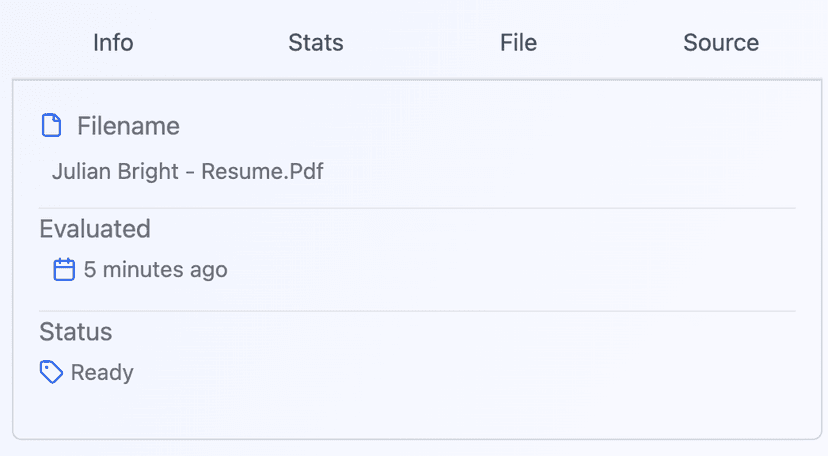
Task: Click the '5 minutes ago' timestamp
Action: coord(155,270)
